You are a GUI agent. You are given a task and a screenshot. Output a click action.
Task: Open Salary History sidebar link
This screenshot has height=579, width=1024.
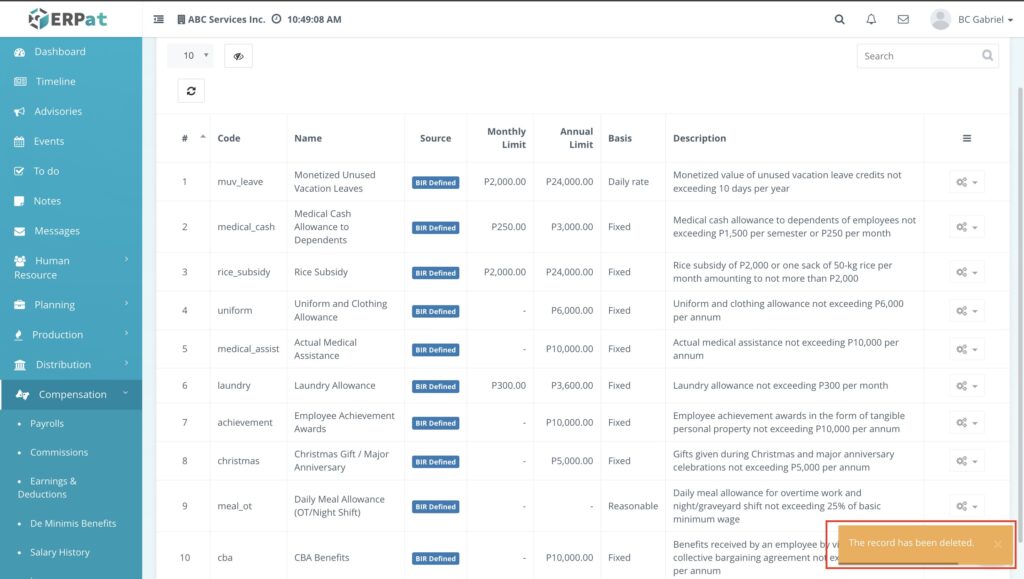60,552
